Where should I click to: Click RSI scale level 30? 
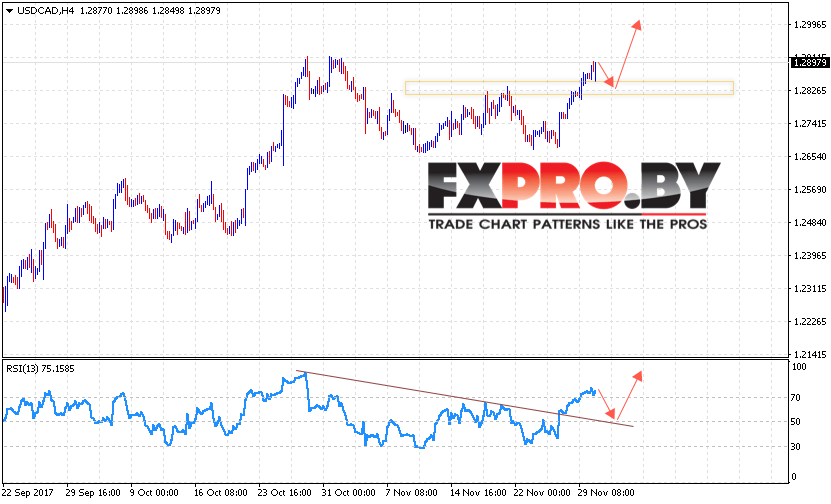(795, 447)
